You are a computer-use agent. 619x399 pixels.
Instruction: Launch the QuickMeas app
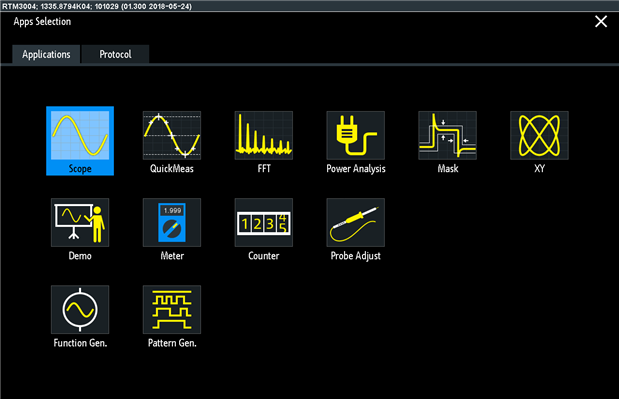coord(172,142)
